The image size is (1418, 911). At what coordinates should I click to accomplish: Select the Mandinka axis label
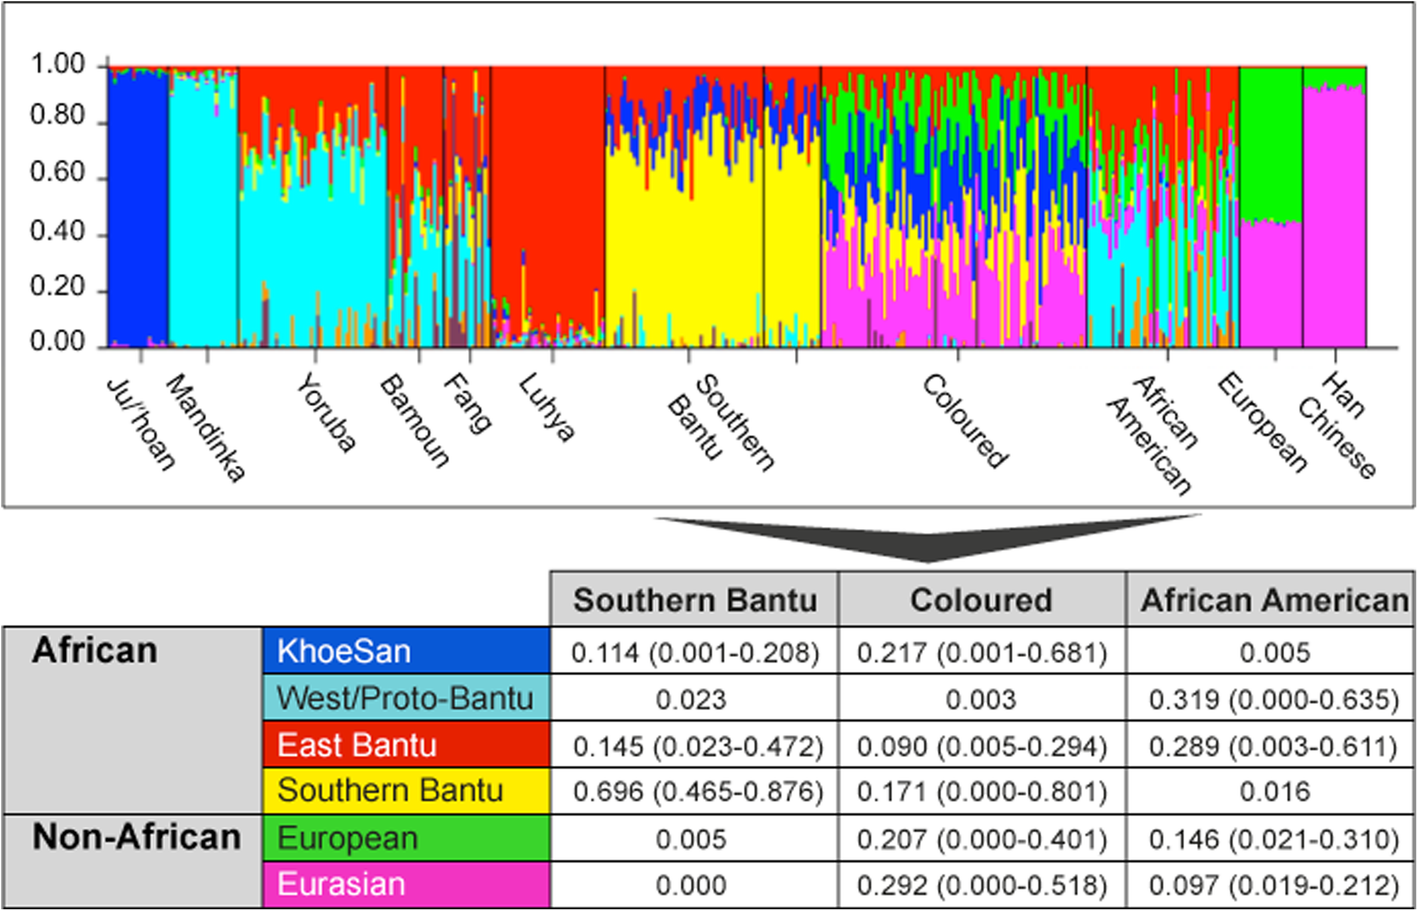(x=205, y=428)
